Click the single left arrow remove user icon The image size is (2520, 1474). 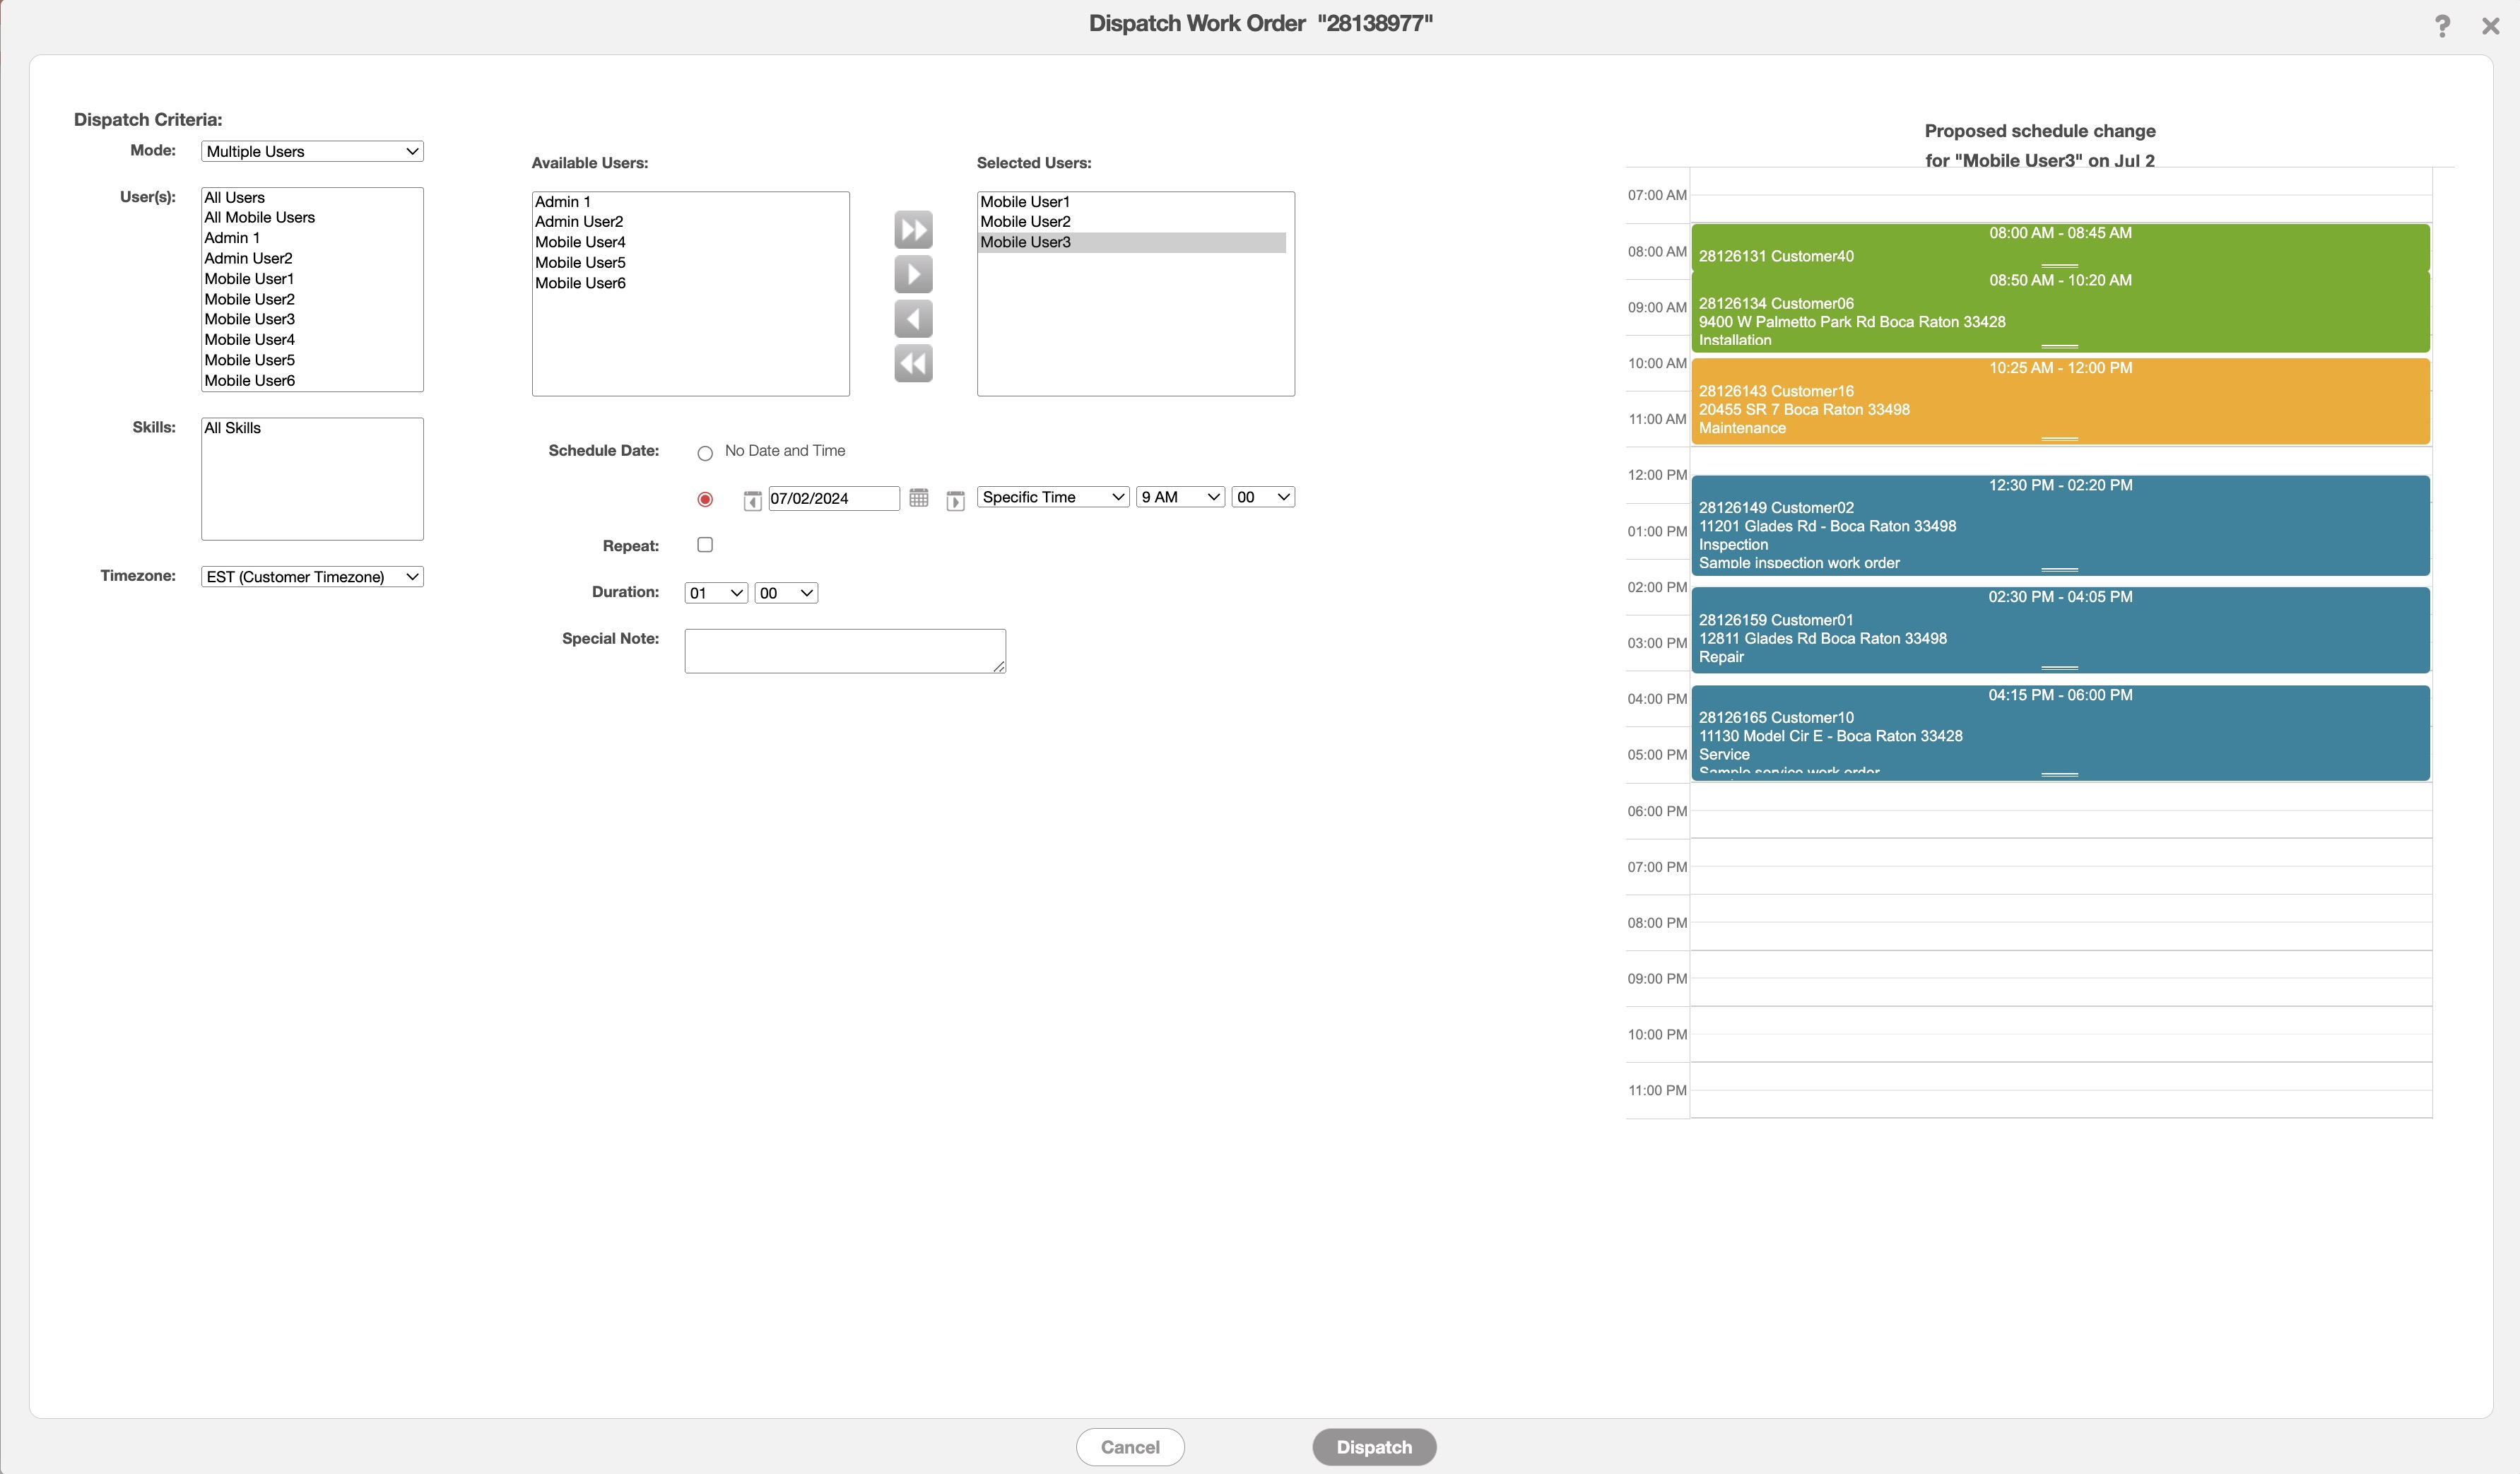point(913,319)
